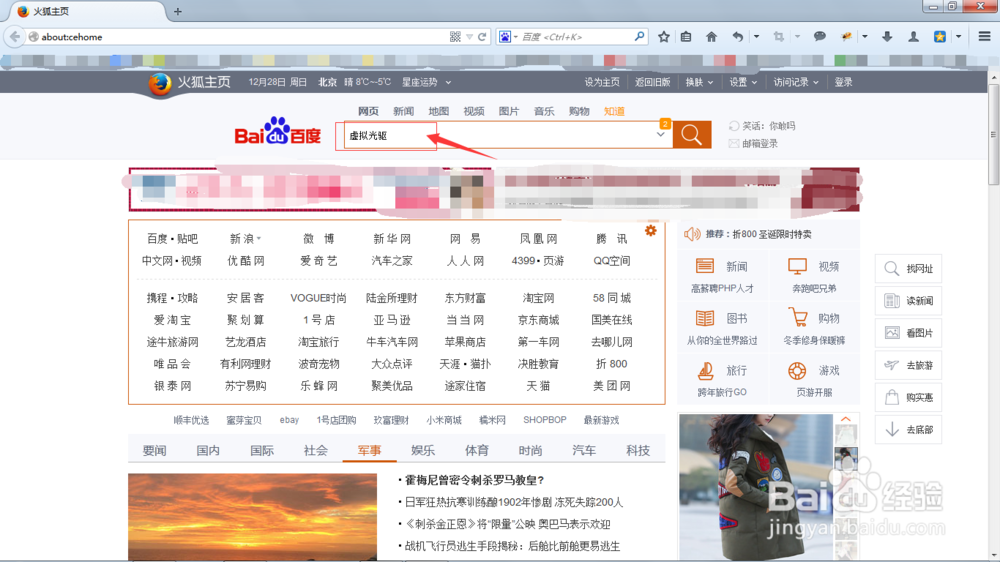Expand the 换肤 skin dropdown
The width and height of the screenshot is (1000, 562).
click(x=710, y=82)
